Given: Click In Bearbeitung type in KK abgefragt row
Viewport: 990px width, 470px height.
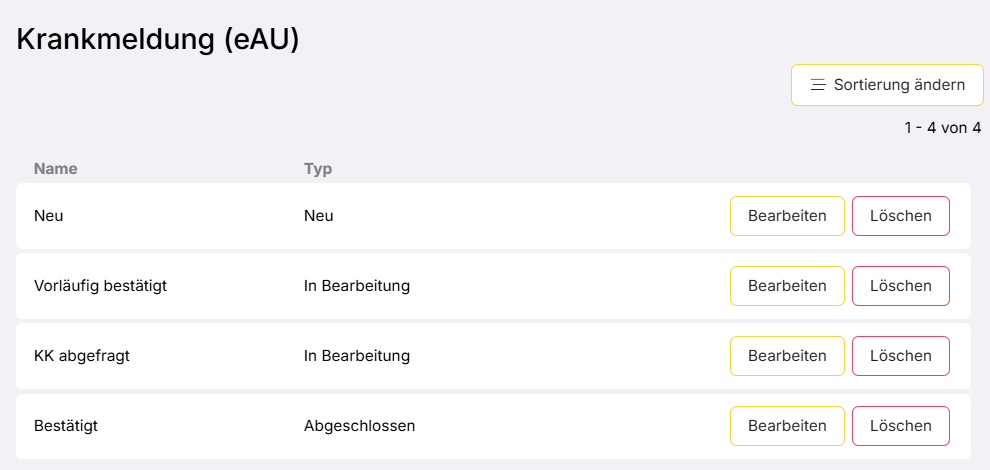Looking at the screenshot, I should pos(357,356).
